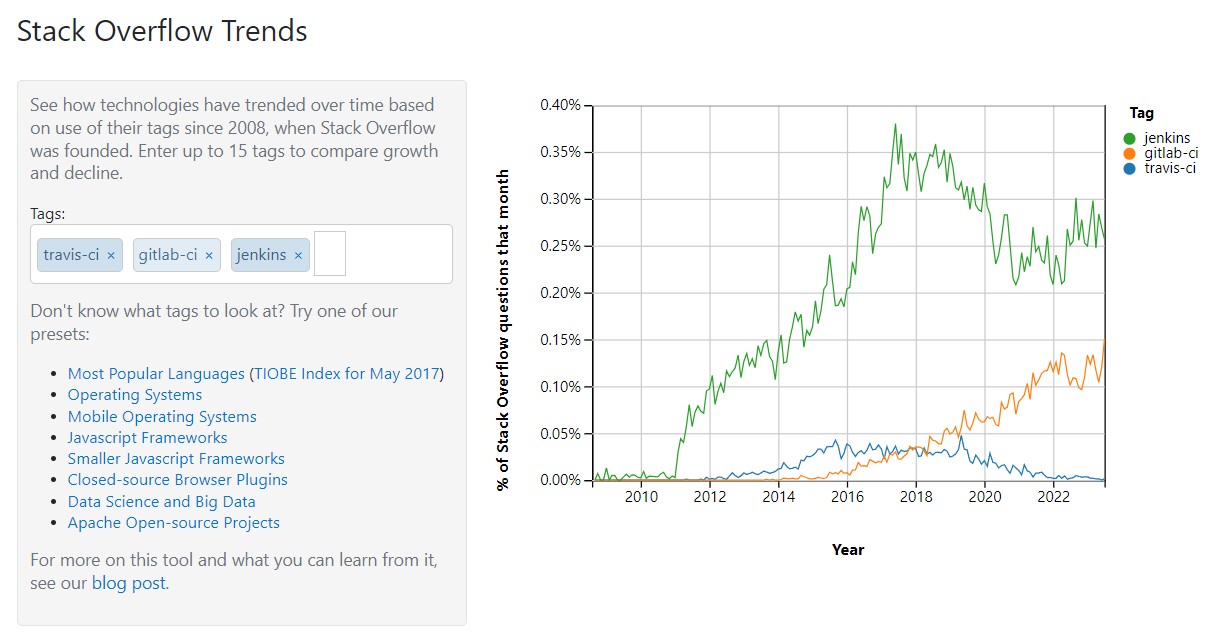Image resolution: width=1231 pixels, height=636 pixels.
Task: Click the y-axis title about Stack Overflow questions
Action: (x=504, y=330)
